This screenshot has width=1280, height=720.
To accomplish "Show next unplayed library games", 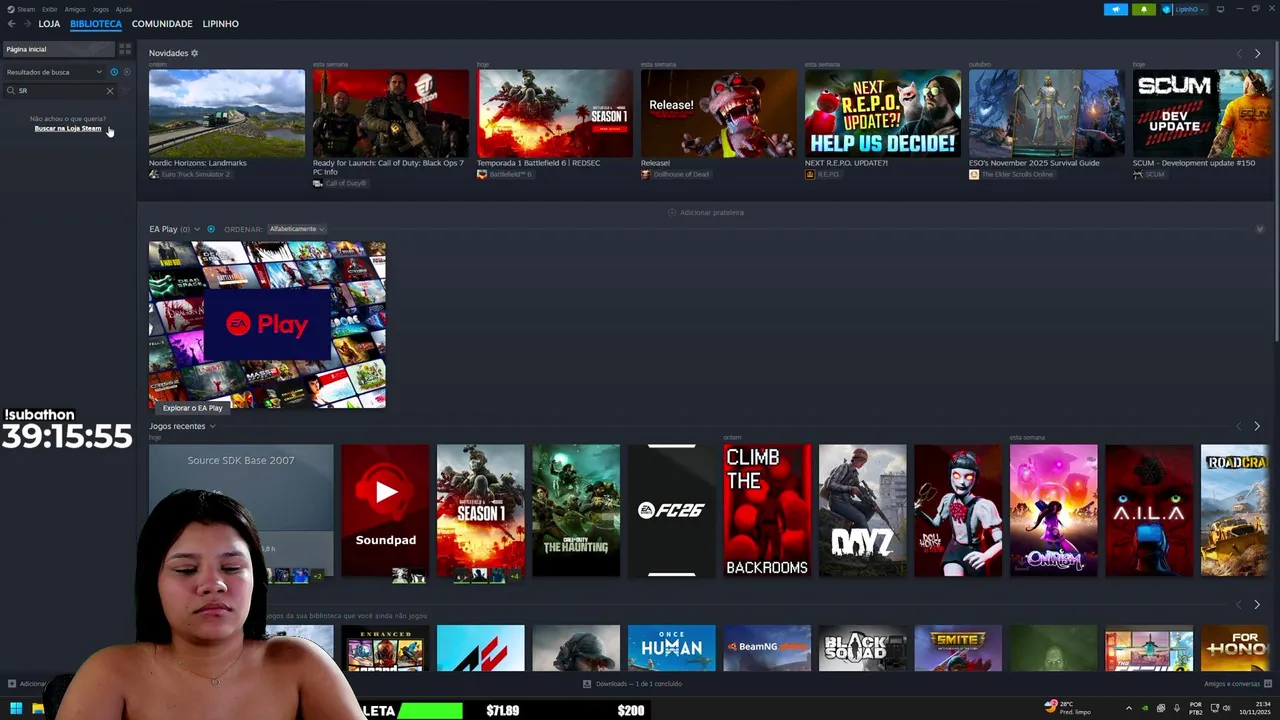I will pyautogui.click(x=1258, y=604).
